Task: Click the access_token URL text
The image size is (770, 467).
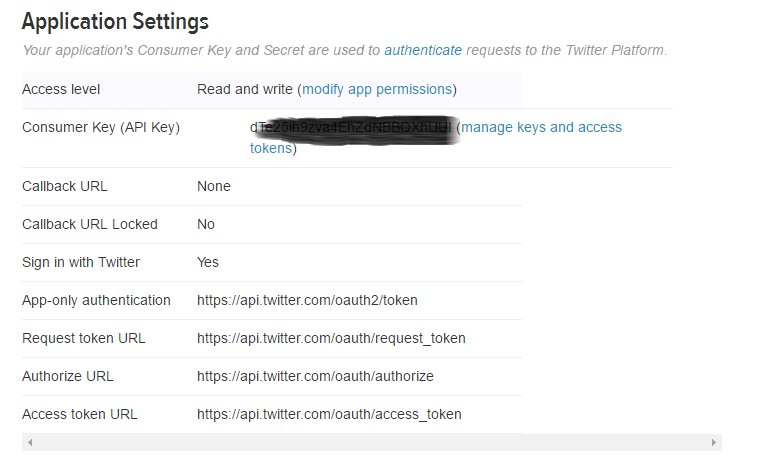Action: tap(329, 414)
